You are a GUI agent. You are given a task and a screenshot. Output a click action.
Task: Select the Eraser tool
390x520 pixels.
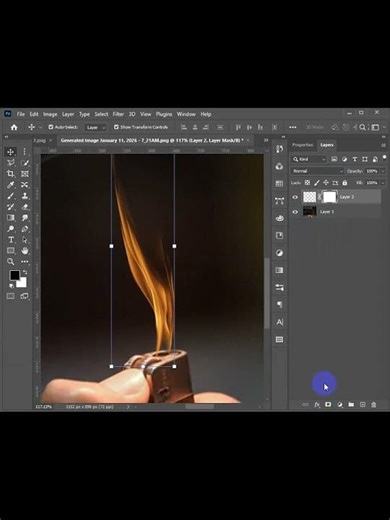[x=24, y=207]
